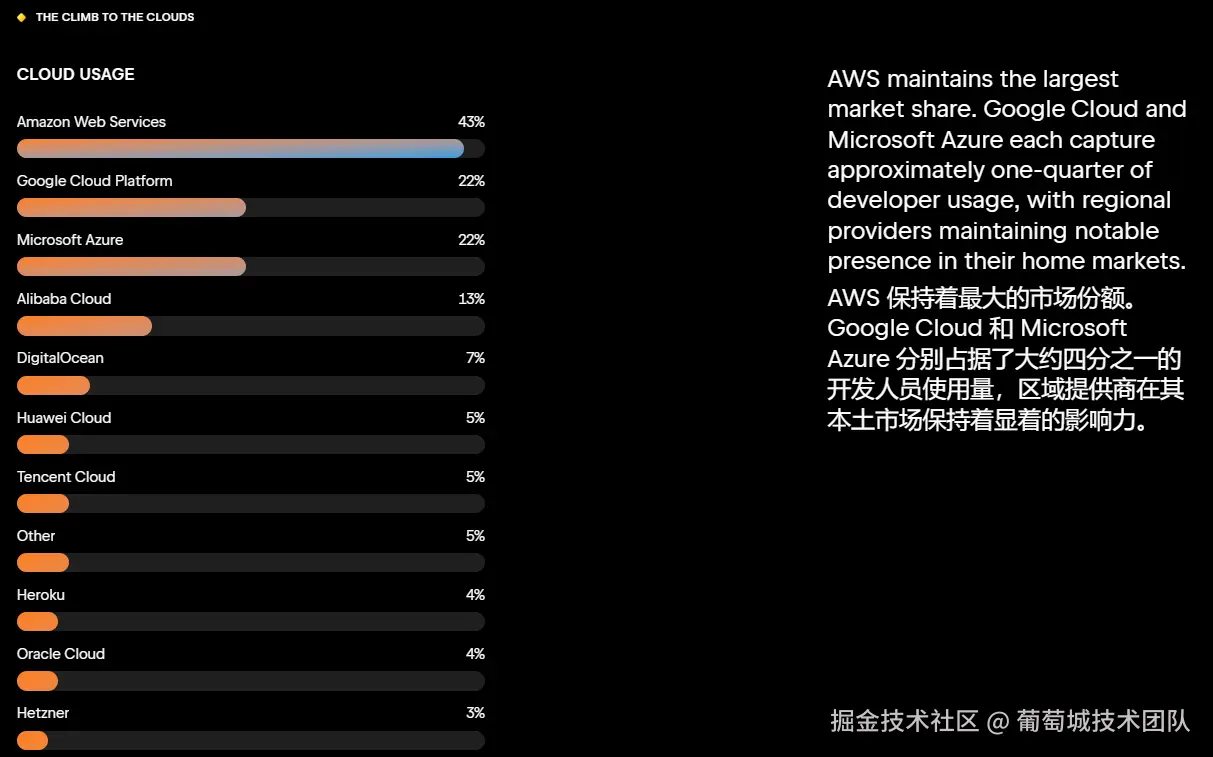This screenshot has width=1213, height=757.
Task: Select the Huawei Cloud label
Action: point(64,418)
